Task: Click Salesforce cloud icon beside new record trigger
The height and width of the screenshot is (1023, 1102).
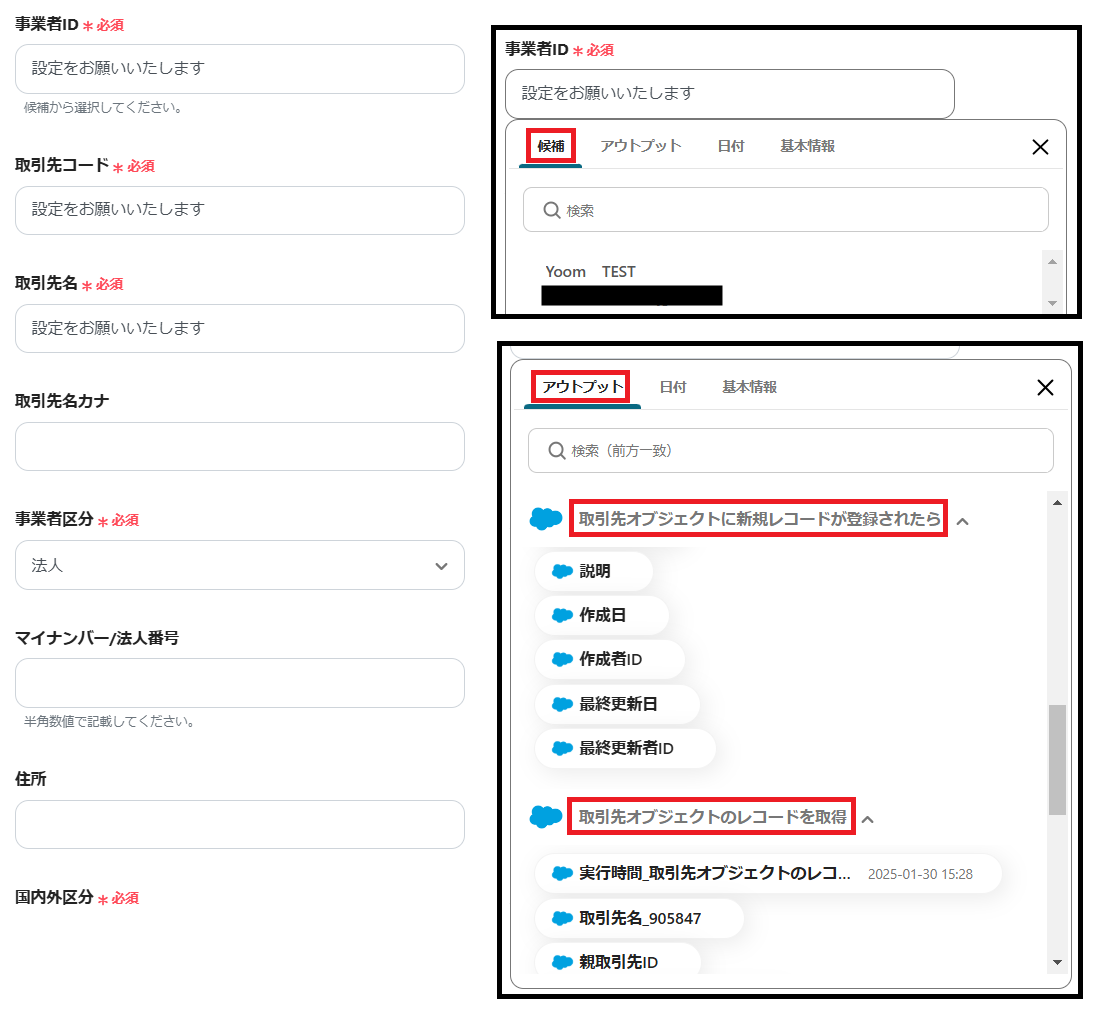Action: (x=545, y=519)
